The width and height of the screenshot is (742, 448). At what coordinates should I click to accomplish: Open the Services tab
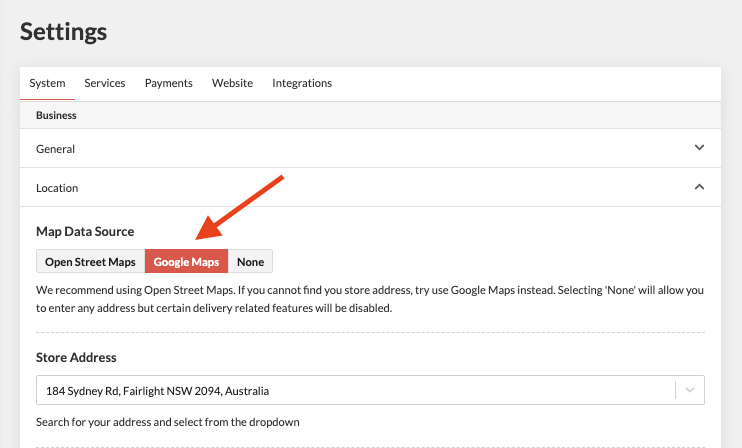point(105,83)
